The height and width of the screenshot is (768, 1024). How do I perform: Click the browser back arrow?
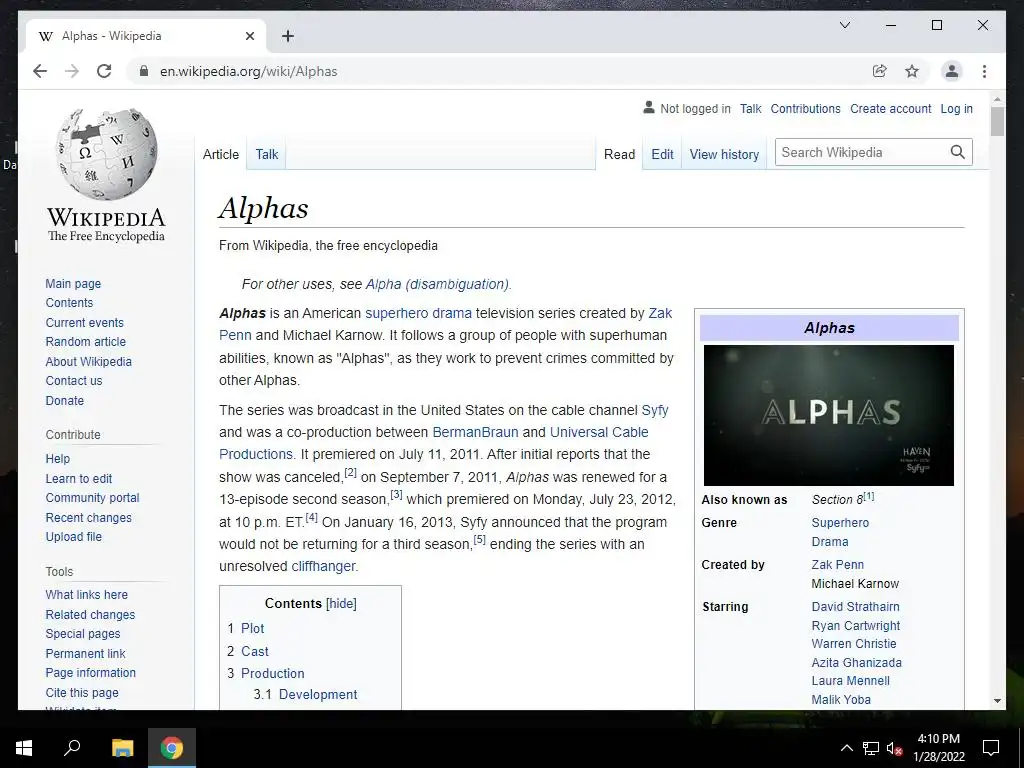point(40,71)
